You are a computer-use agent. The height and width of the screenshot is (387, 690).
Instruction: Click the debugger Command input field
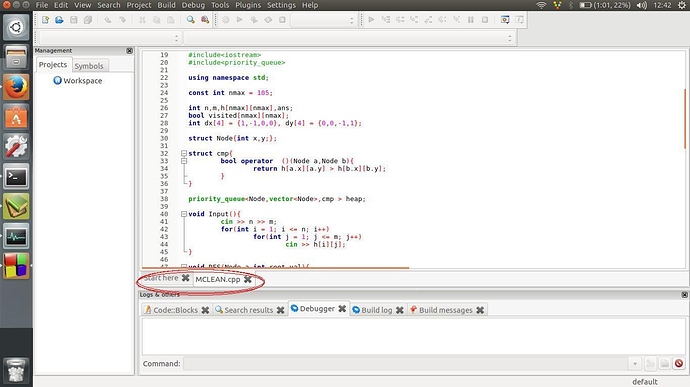click(406, 364)
